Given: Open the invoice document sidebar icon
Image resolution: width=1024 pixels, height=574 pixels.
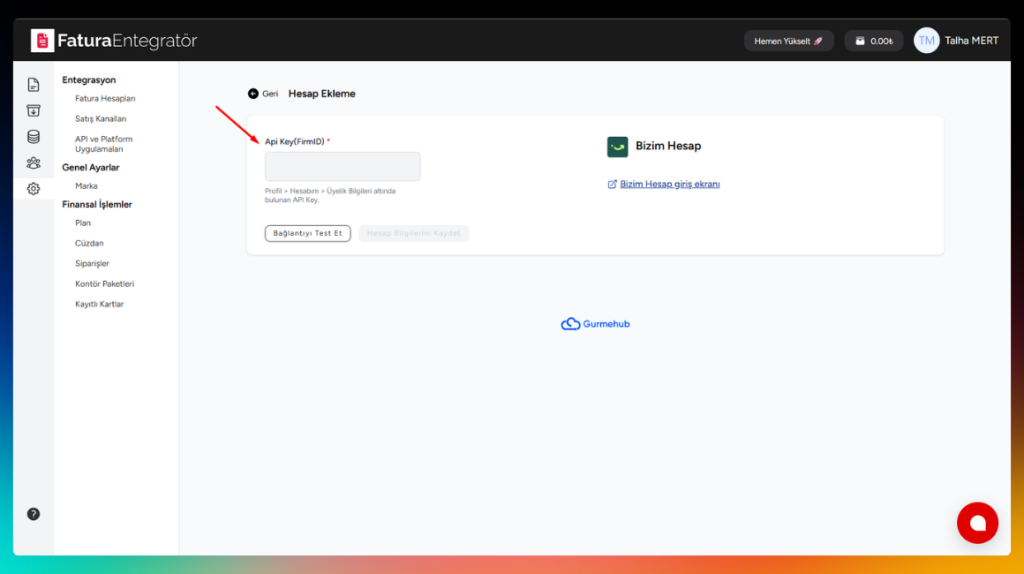Looking at the screenshot, I should point(33,85).
